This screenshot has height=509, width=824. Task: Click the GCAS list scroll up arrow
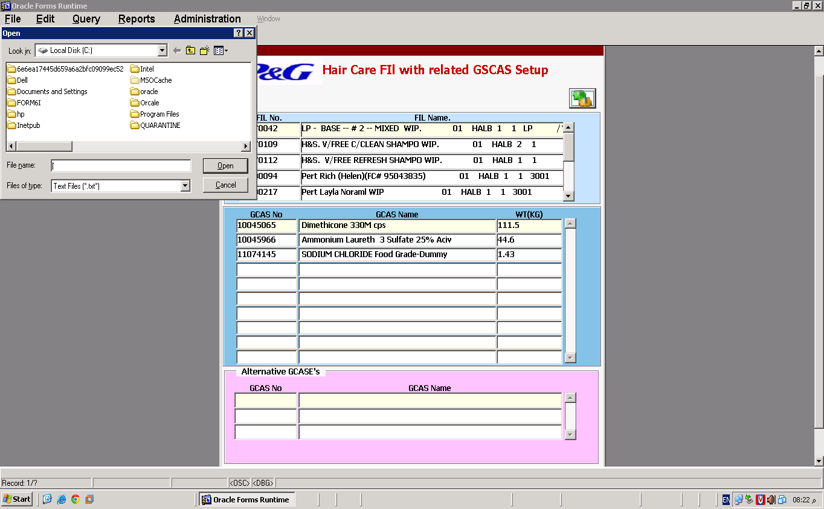(x=570, y=224)
